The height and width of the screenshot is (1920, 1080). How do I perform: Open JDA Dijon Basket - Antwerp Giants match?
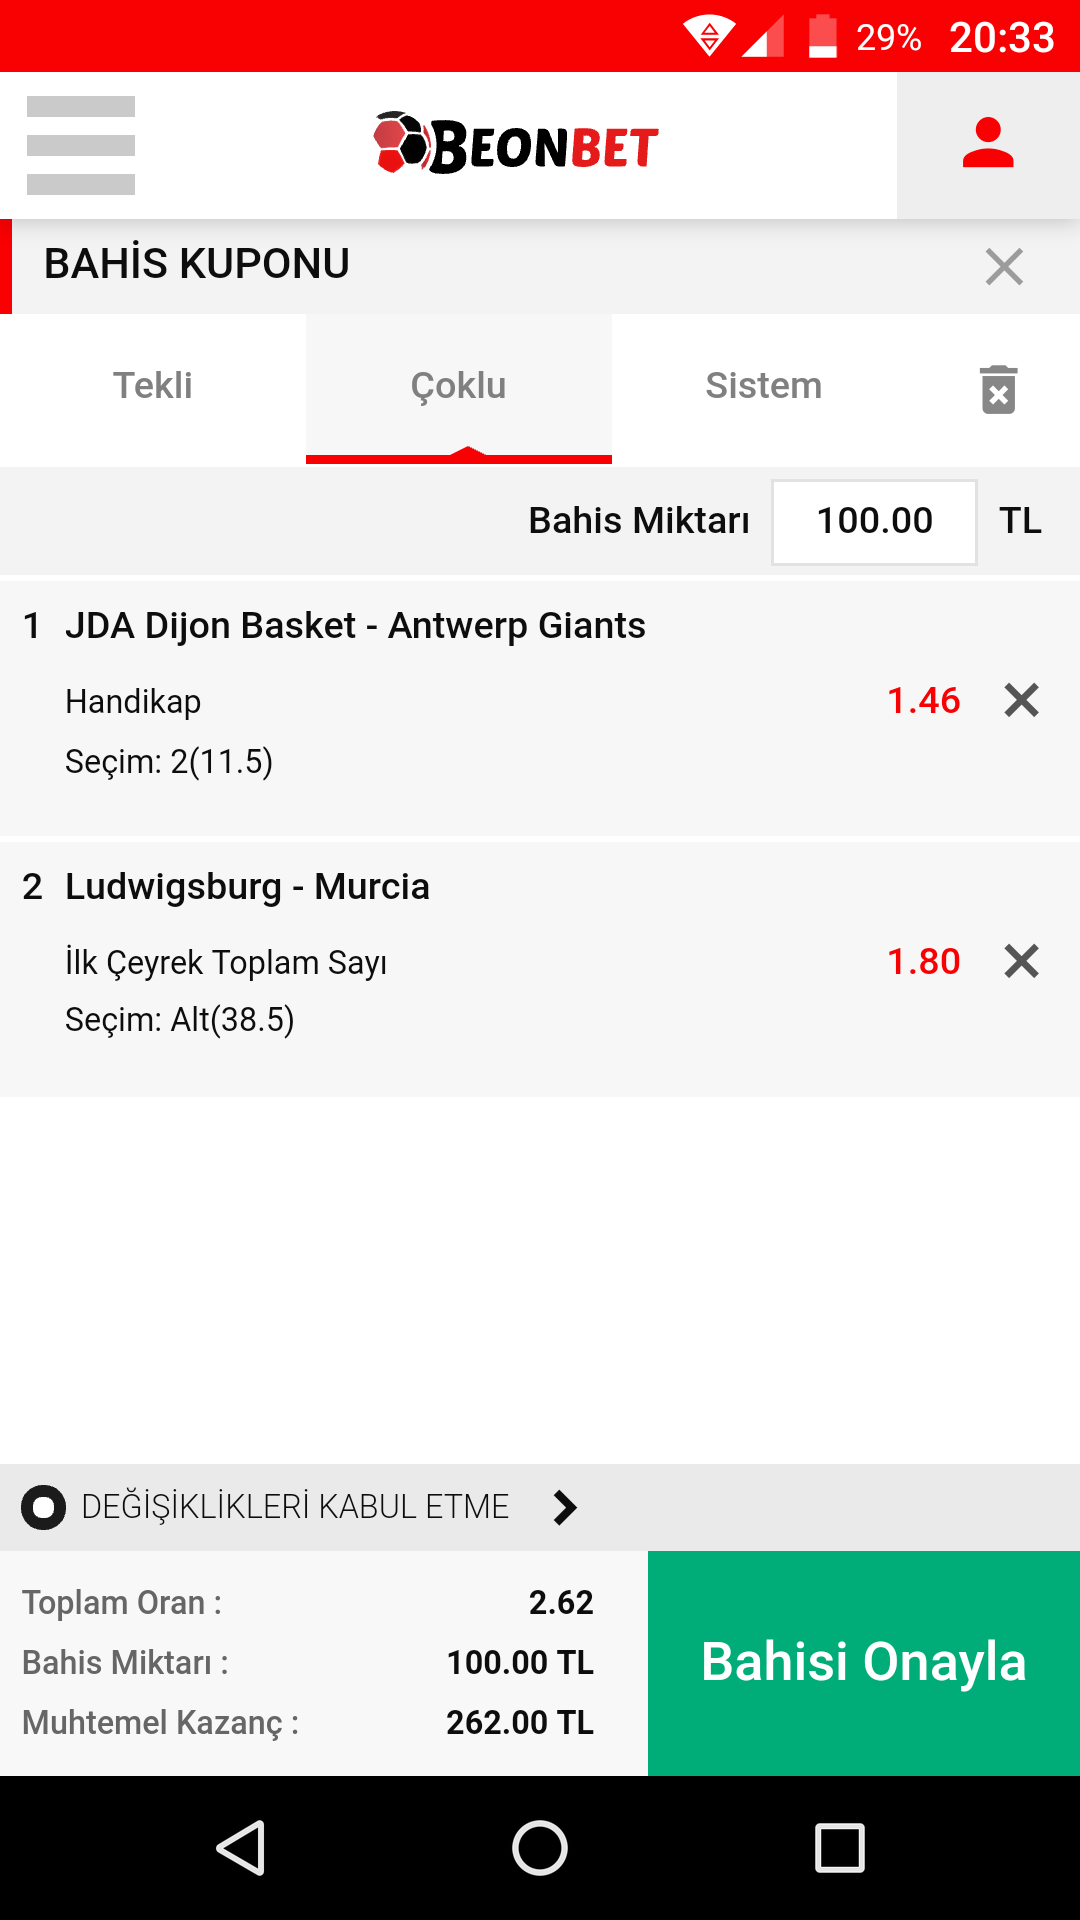pyautogui.click(x=355, y=626)
